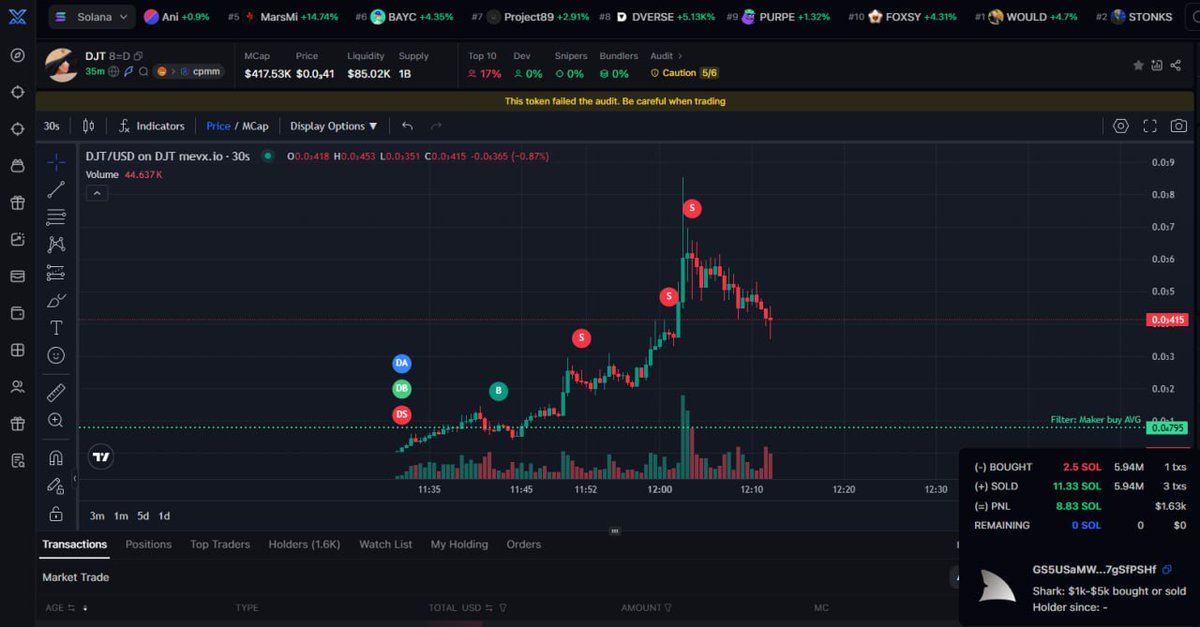1200x627 pixels.
Task: Click the cpmm pool badge
Action: click(x=189, y=71)
